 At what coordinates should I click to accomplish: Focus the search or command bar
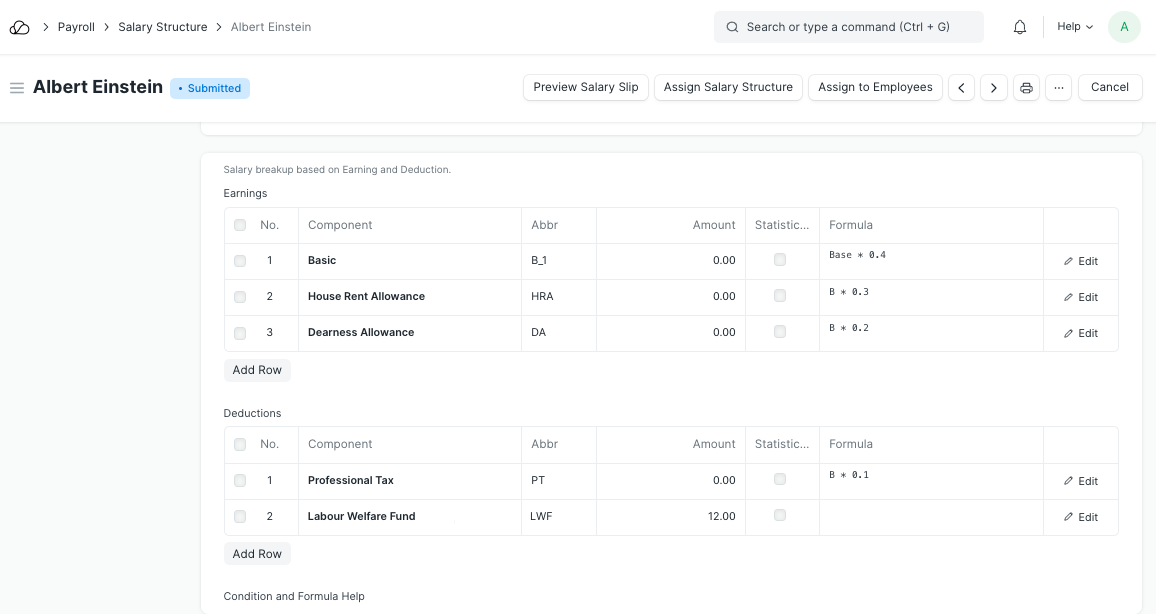(848, 27)
